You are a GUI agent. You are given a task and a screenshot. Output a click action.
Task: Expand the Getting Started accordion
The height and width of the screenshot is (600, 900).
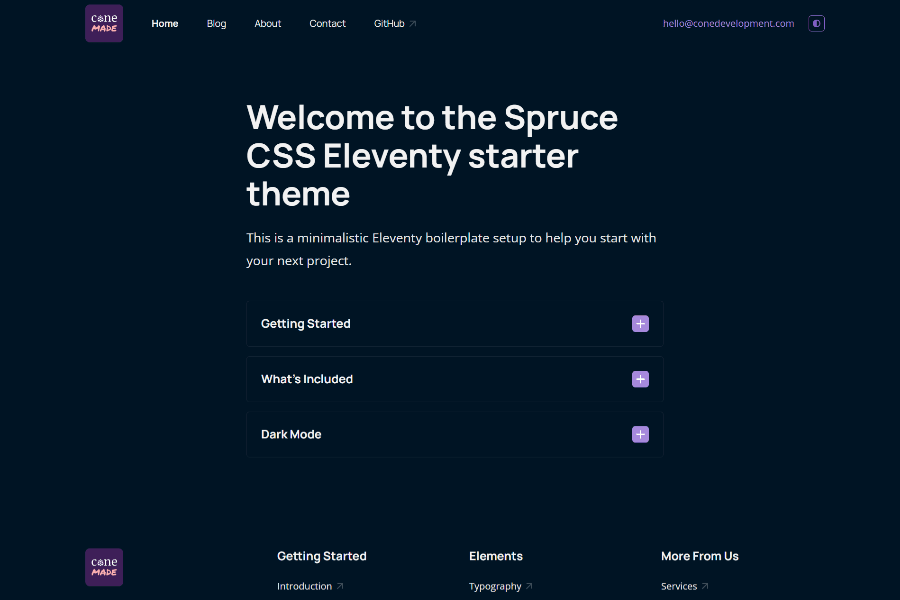pyautogui.click(x=455, y=323)
